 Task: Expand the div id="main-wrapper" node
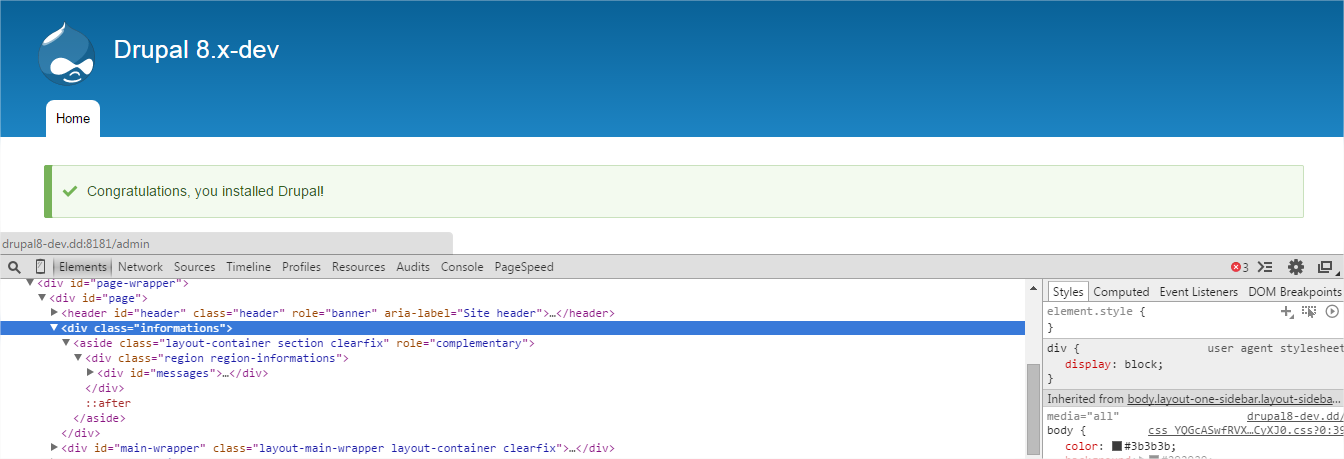pyautogui.click(x=55, y=448)
